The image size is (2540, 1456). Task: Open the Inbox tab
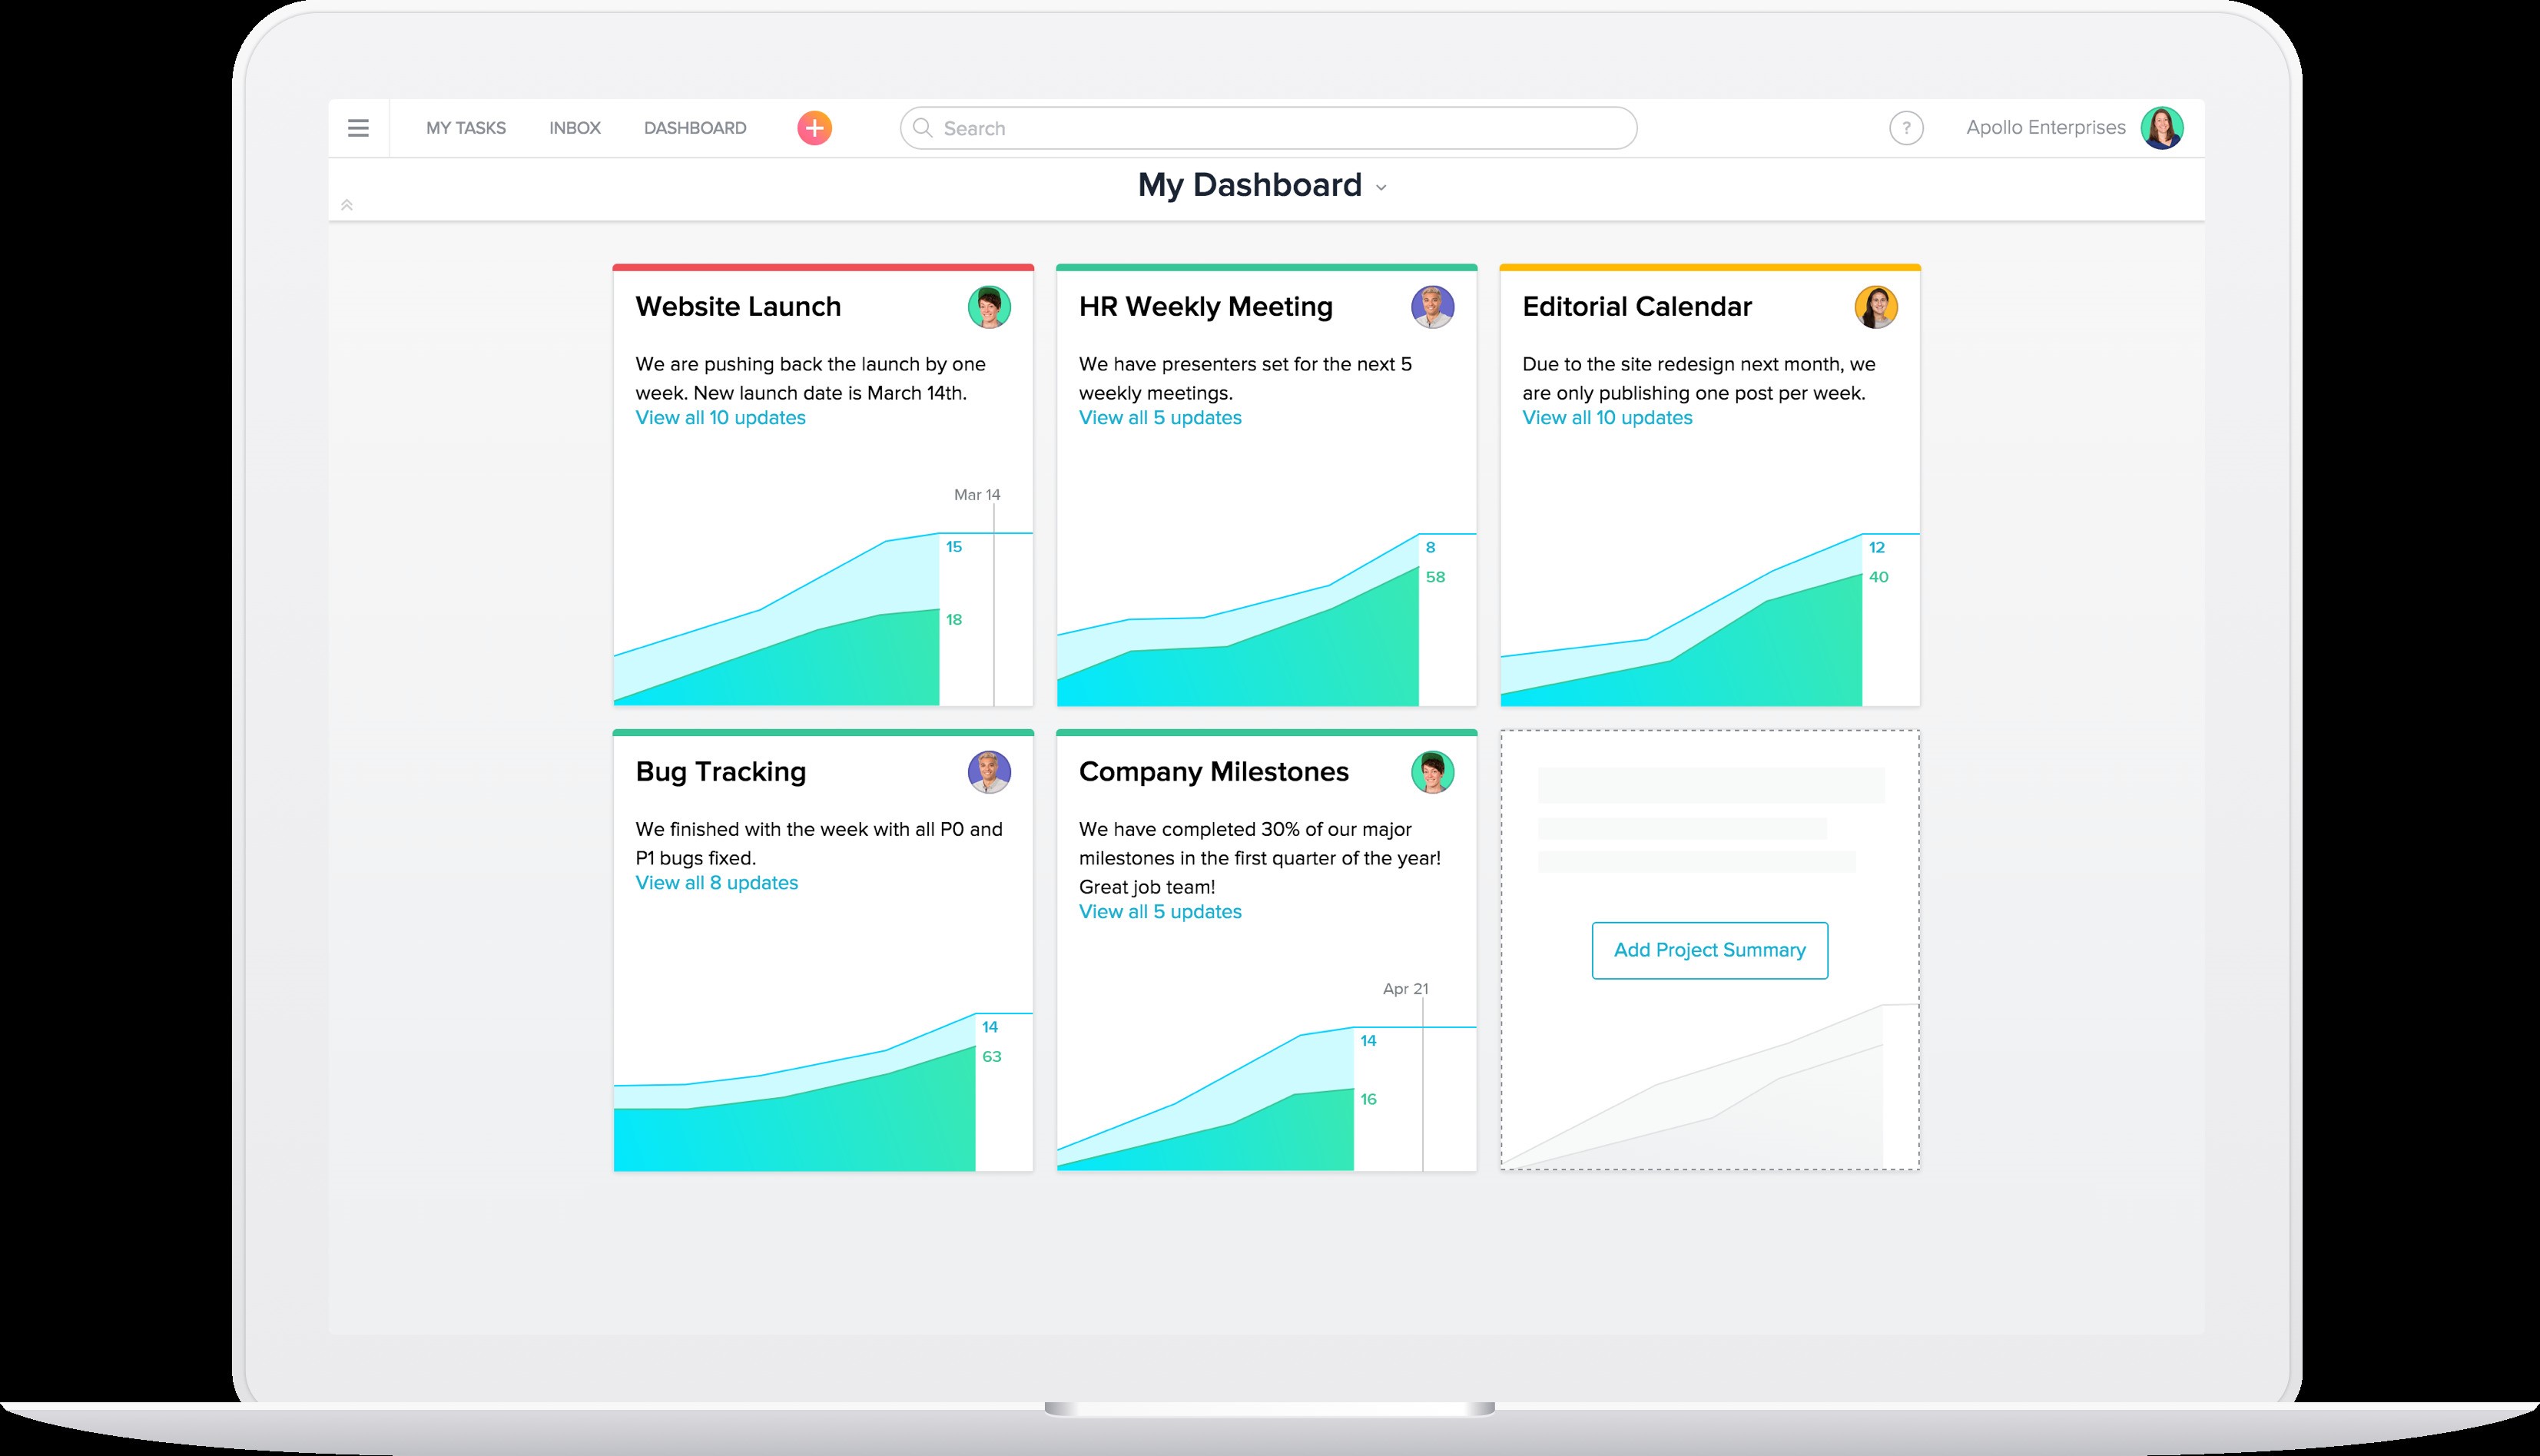coord(574,128)
